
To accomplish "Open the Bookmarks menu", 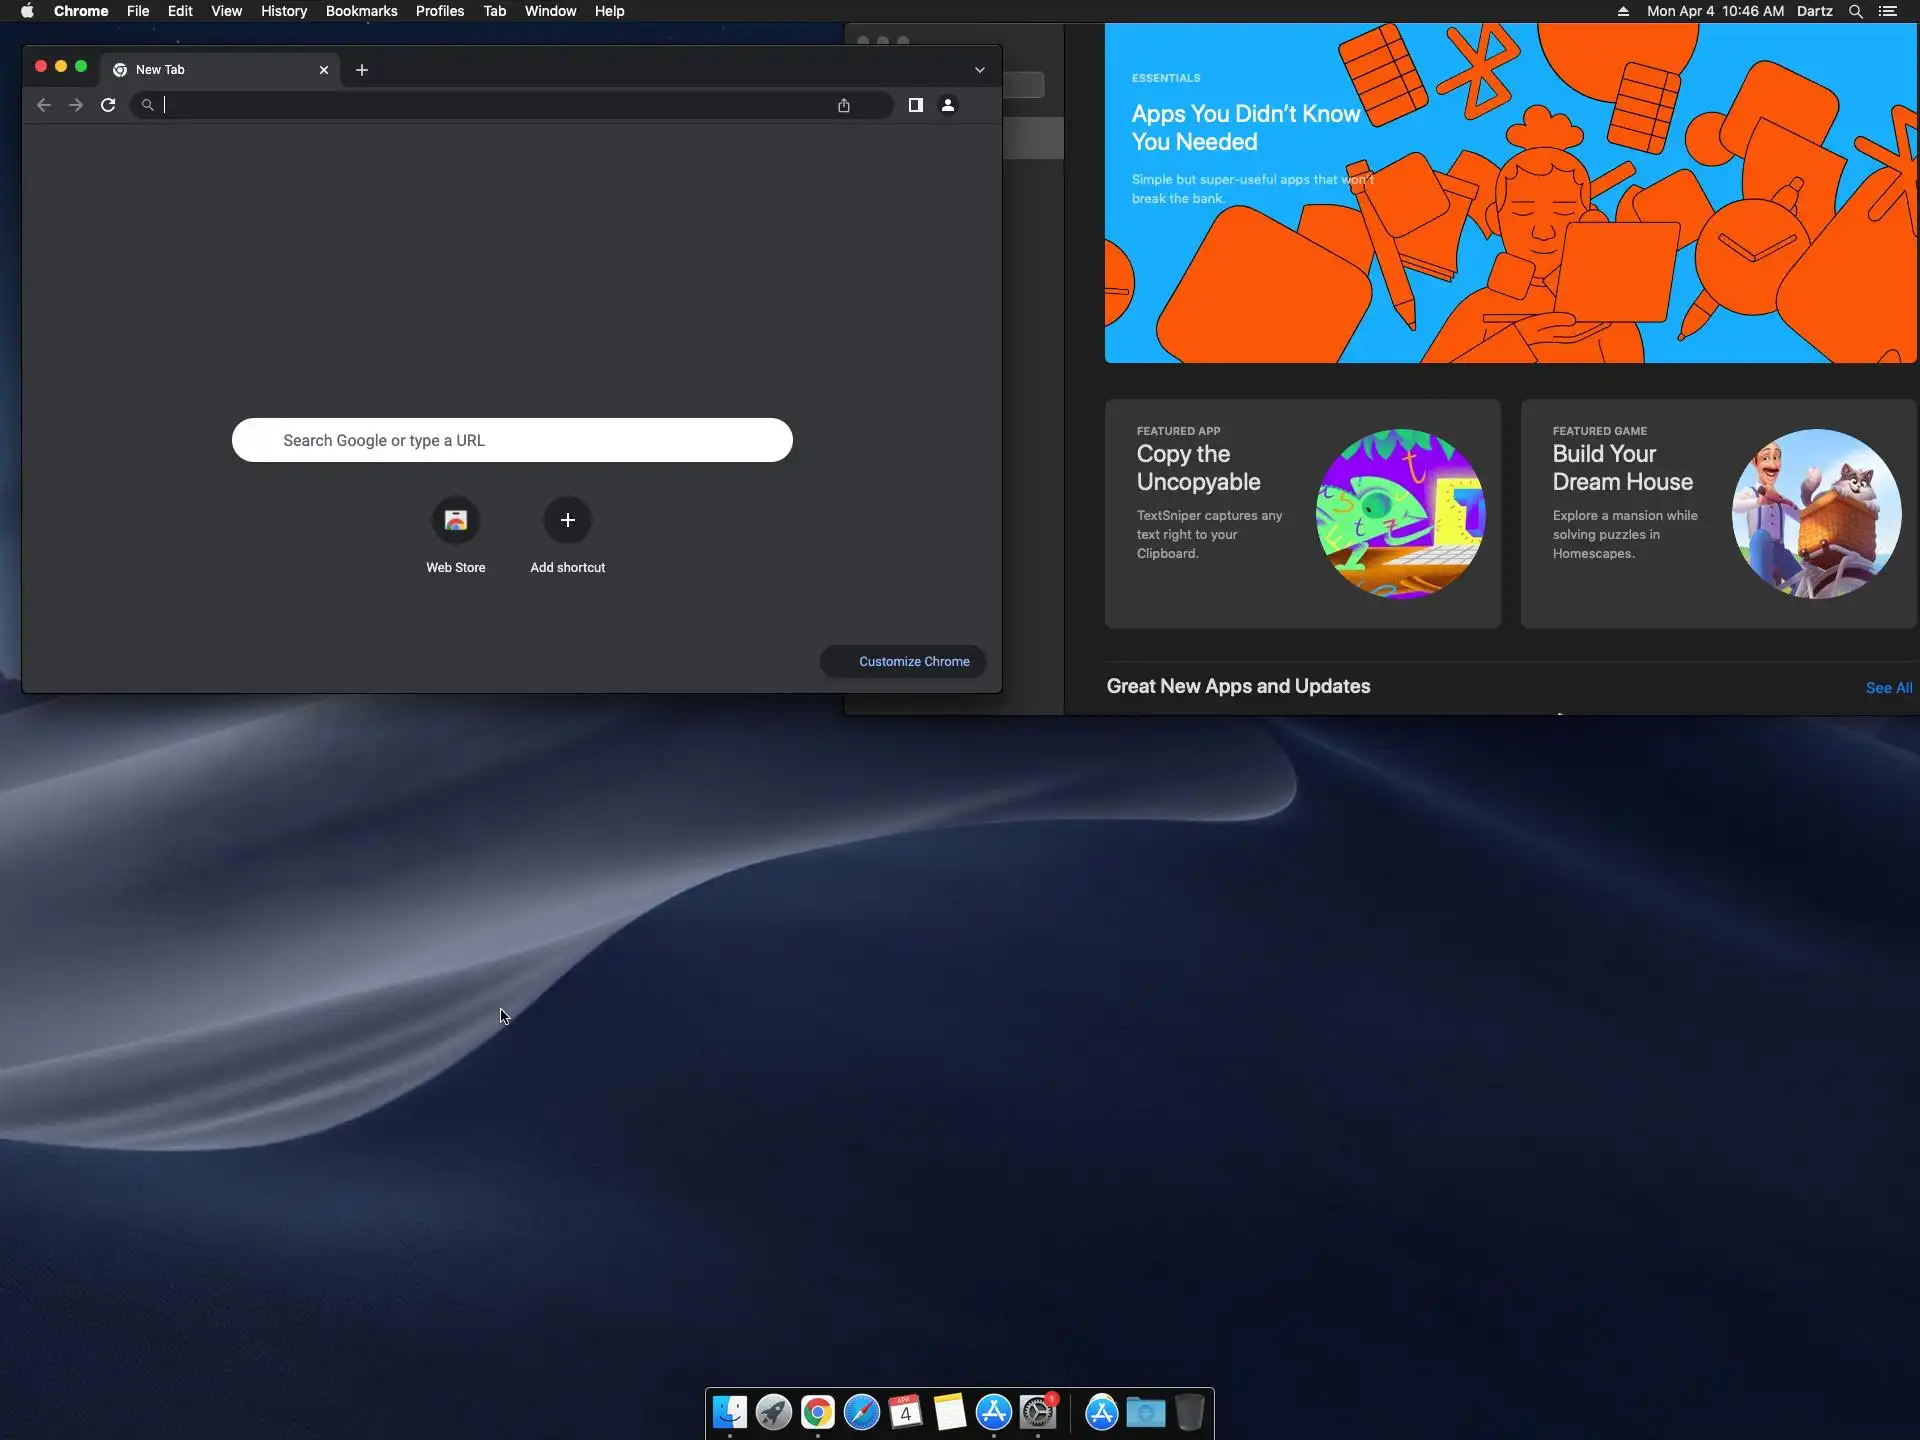I will click(361, 11).
